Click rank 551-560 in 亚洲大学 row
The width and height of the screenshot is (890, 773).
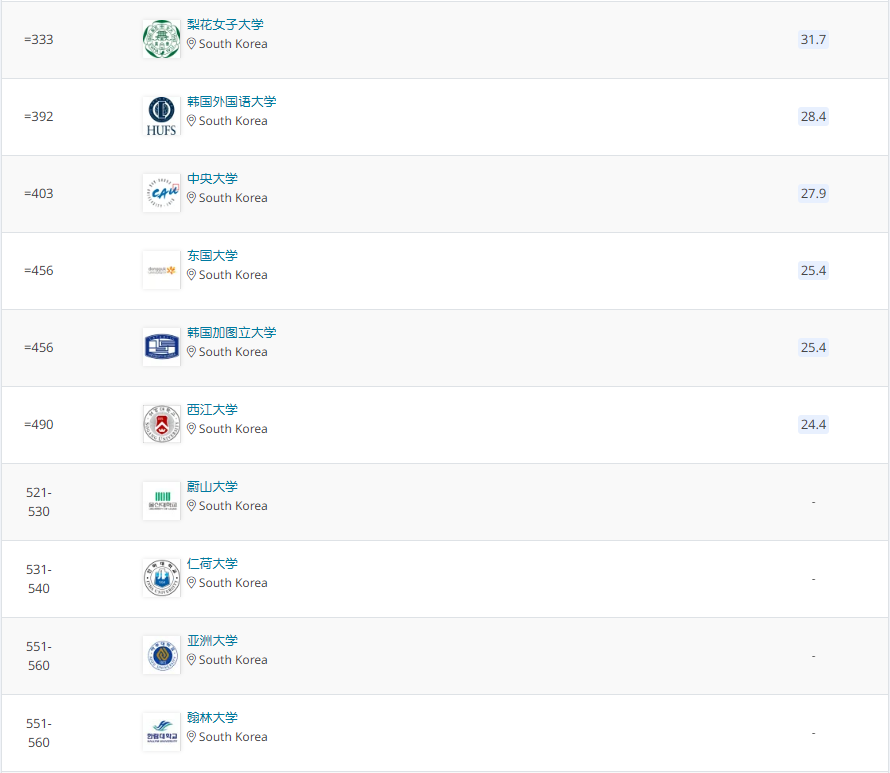click(39, 656)
